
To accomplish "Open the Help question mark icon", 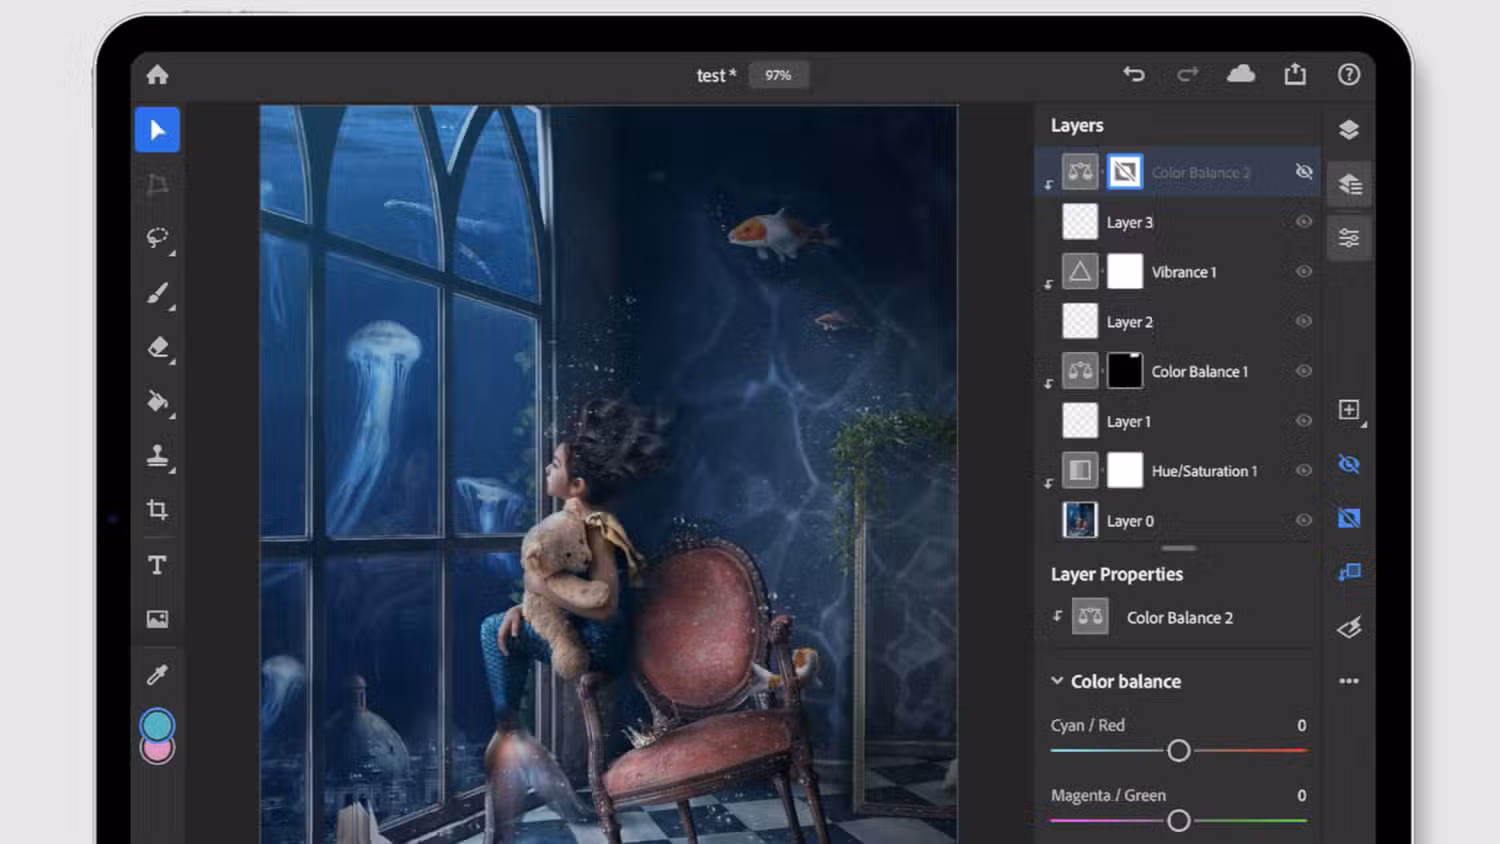I will click(x=1349, y=75).
